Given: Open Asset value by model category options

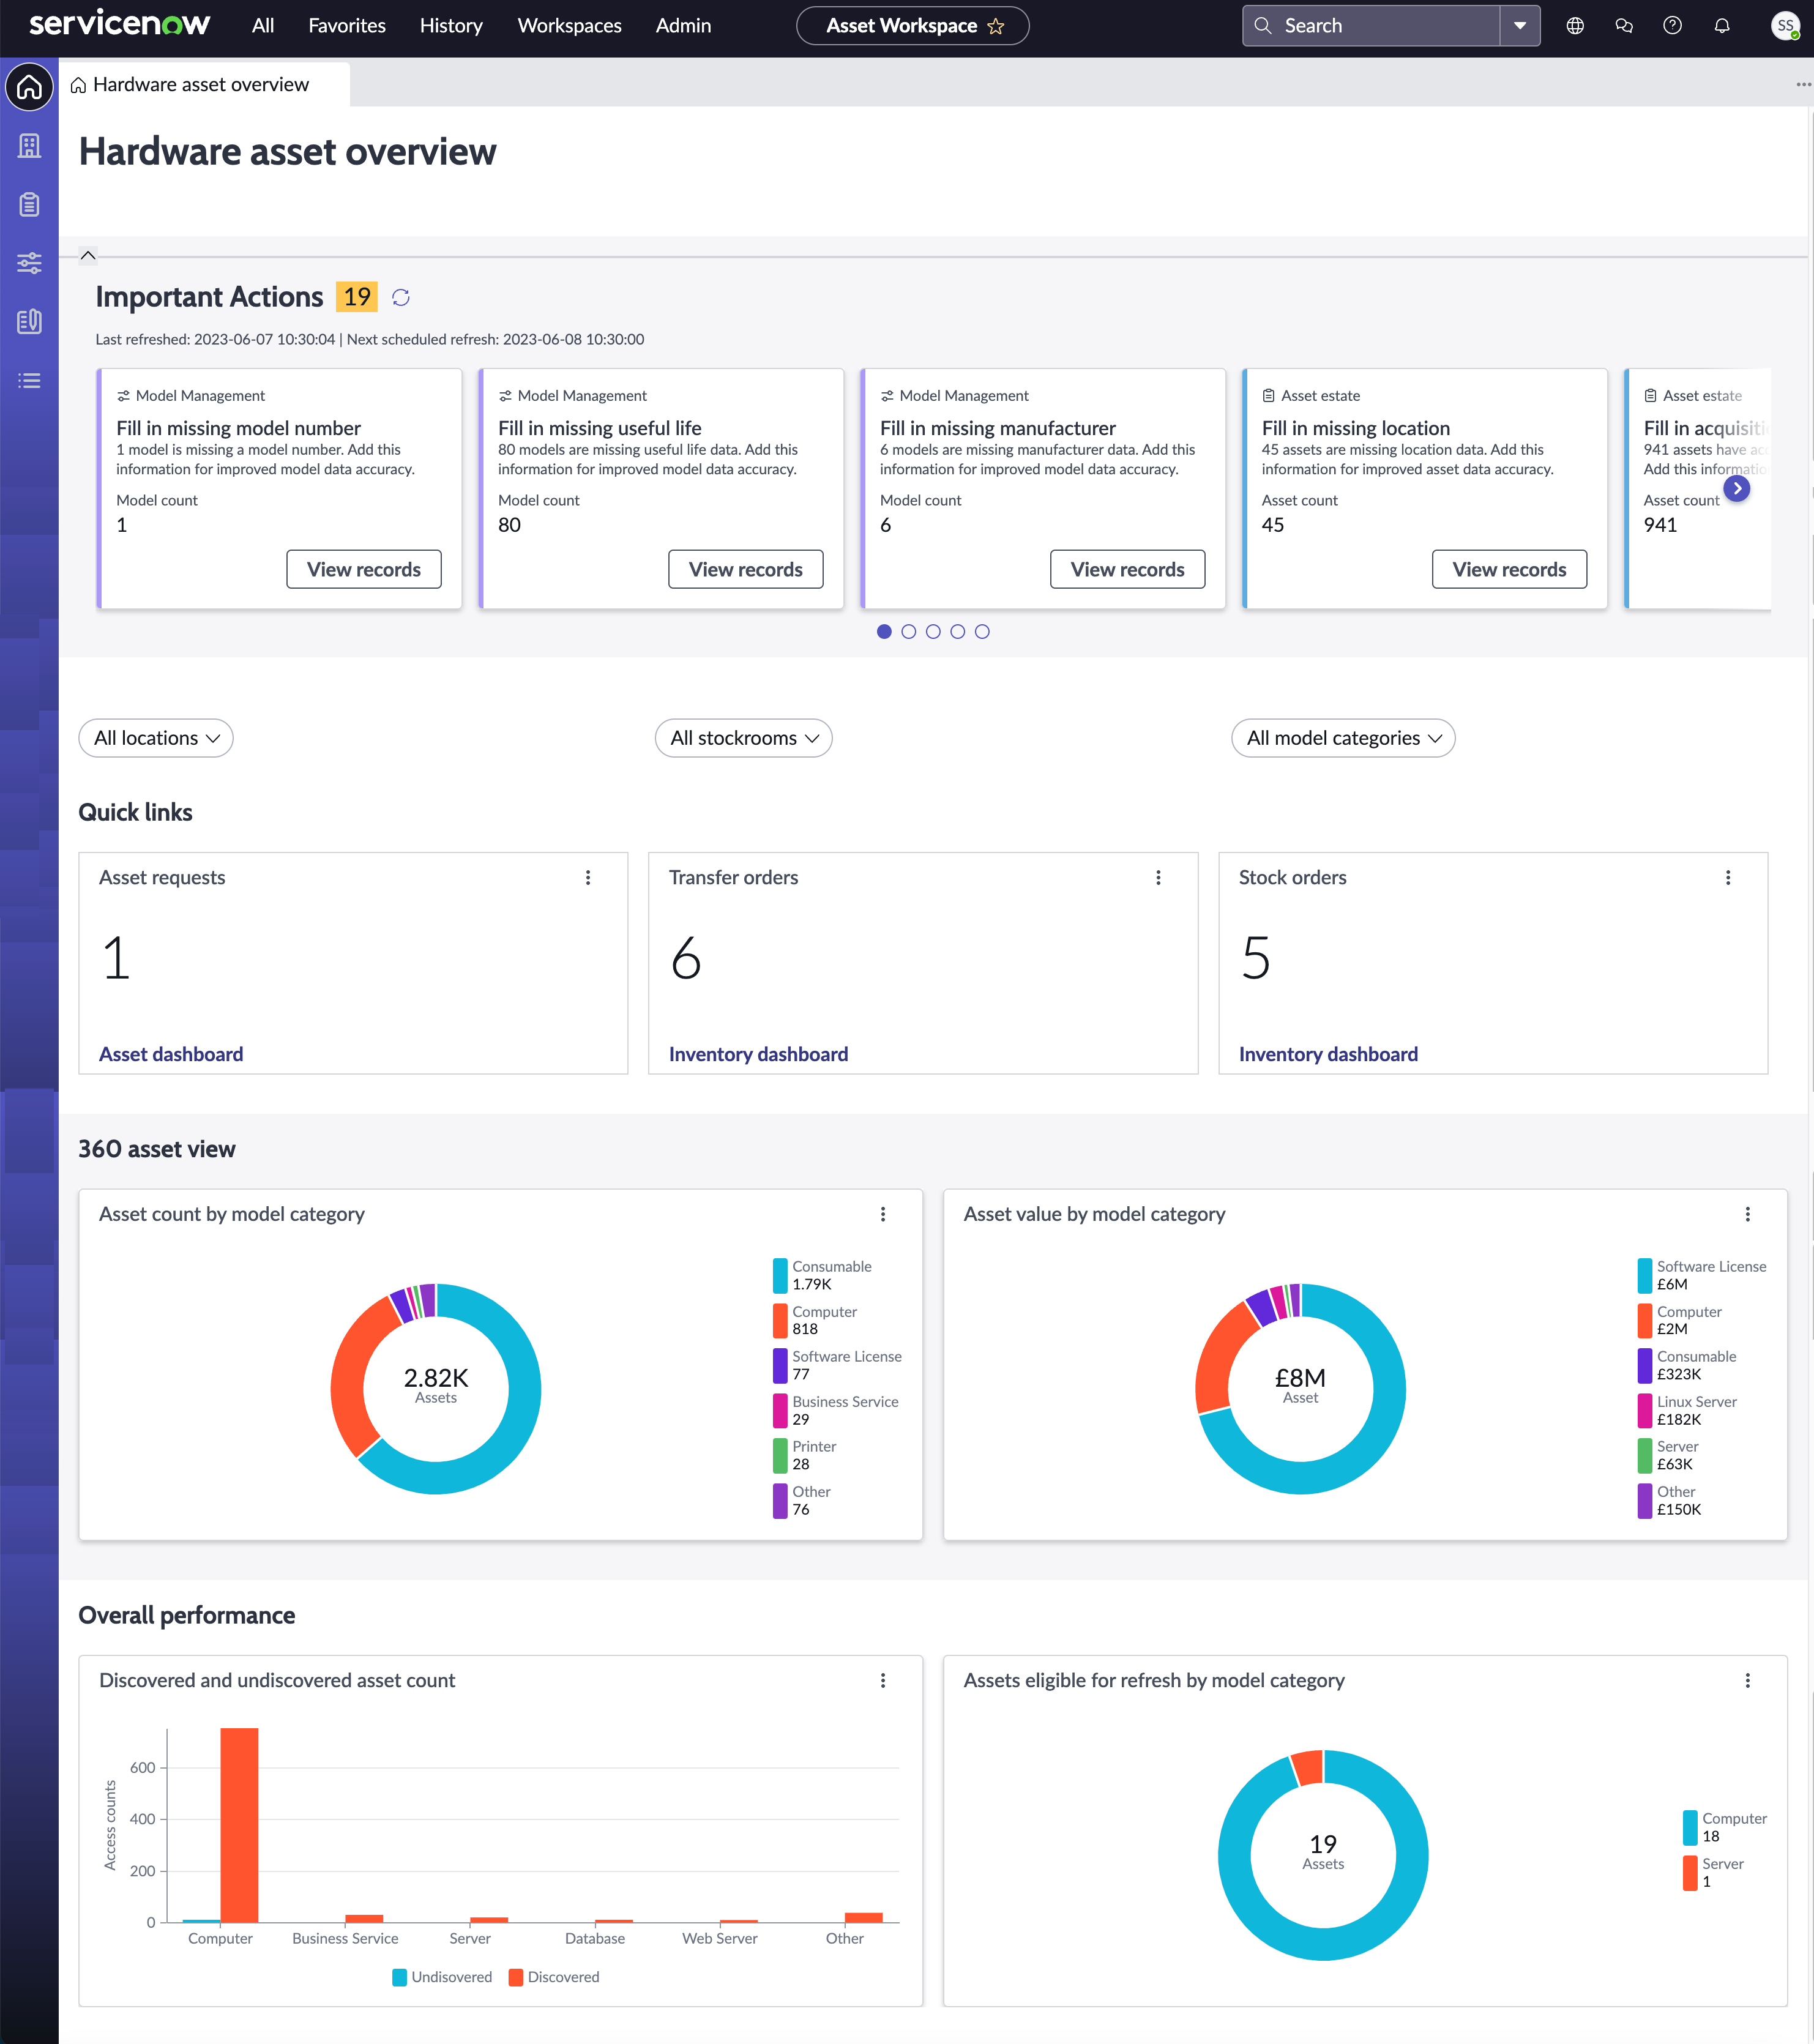Looking at the screenshot, I should (x=1748, y=1213).
